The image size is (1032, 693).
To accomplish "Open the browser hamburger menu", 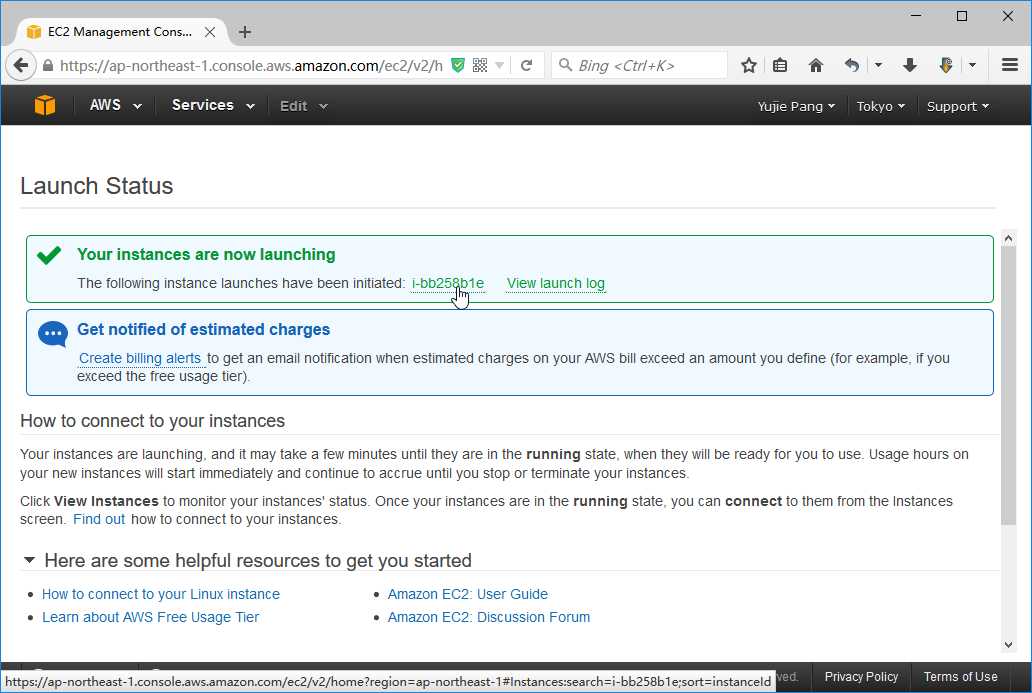I will click(1010, 64).
